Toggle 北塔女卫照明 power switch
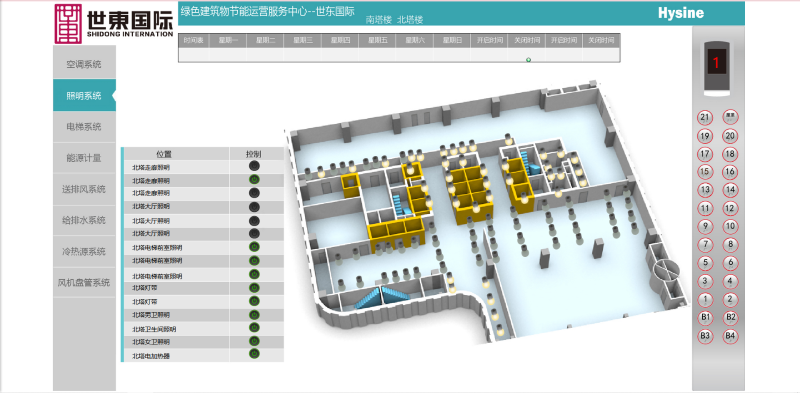Image resolution: width=800 pixels, height=393 pixels. 254,341
